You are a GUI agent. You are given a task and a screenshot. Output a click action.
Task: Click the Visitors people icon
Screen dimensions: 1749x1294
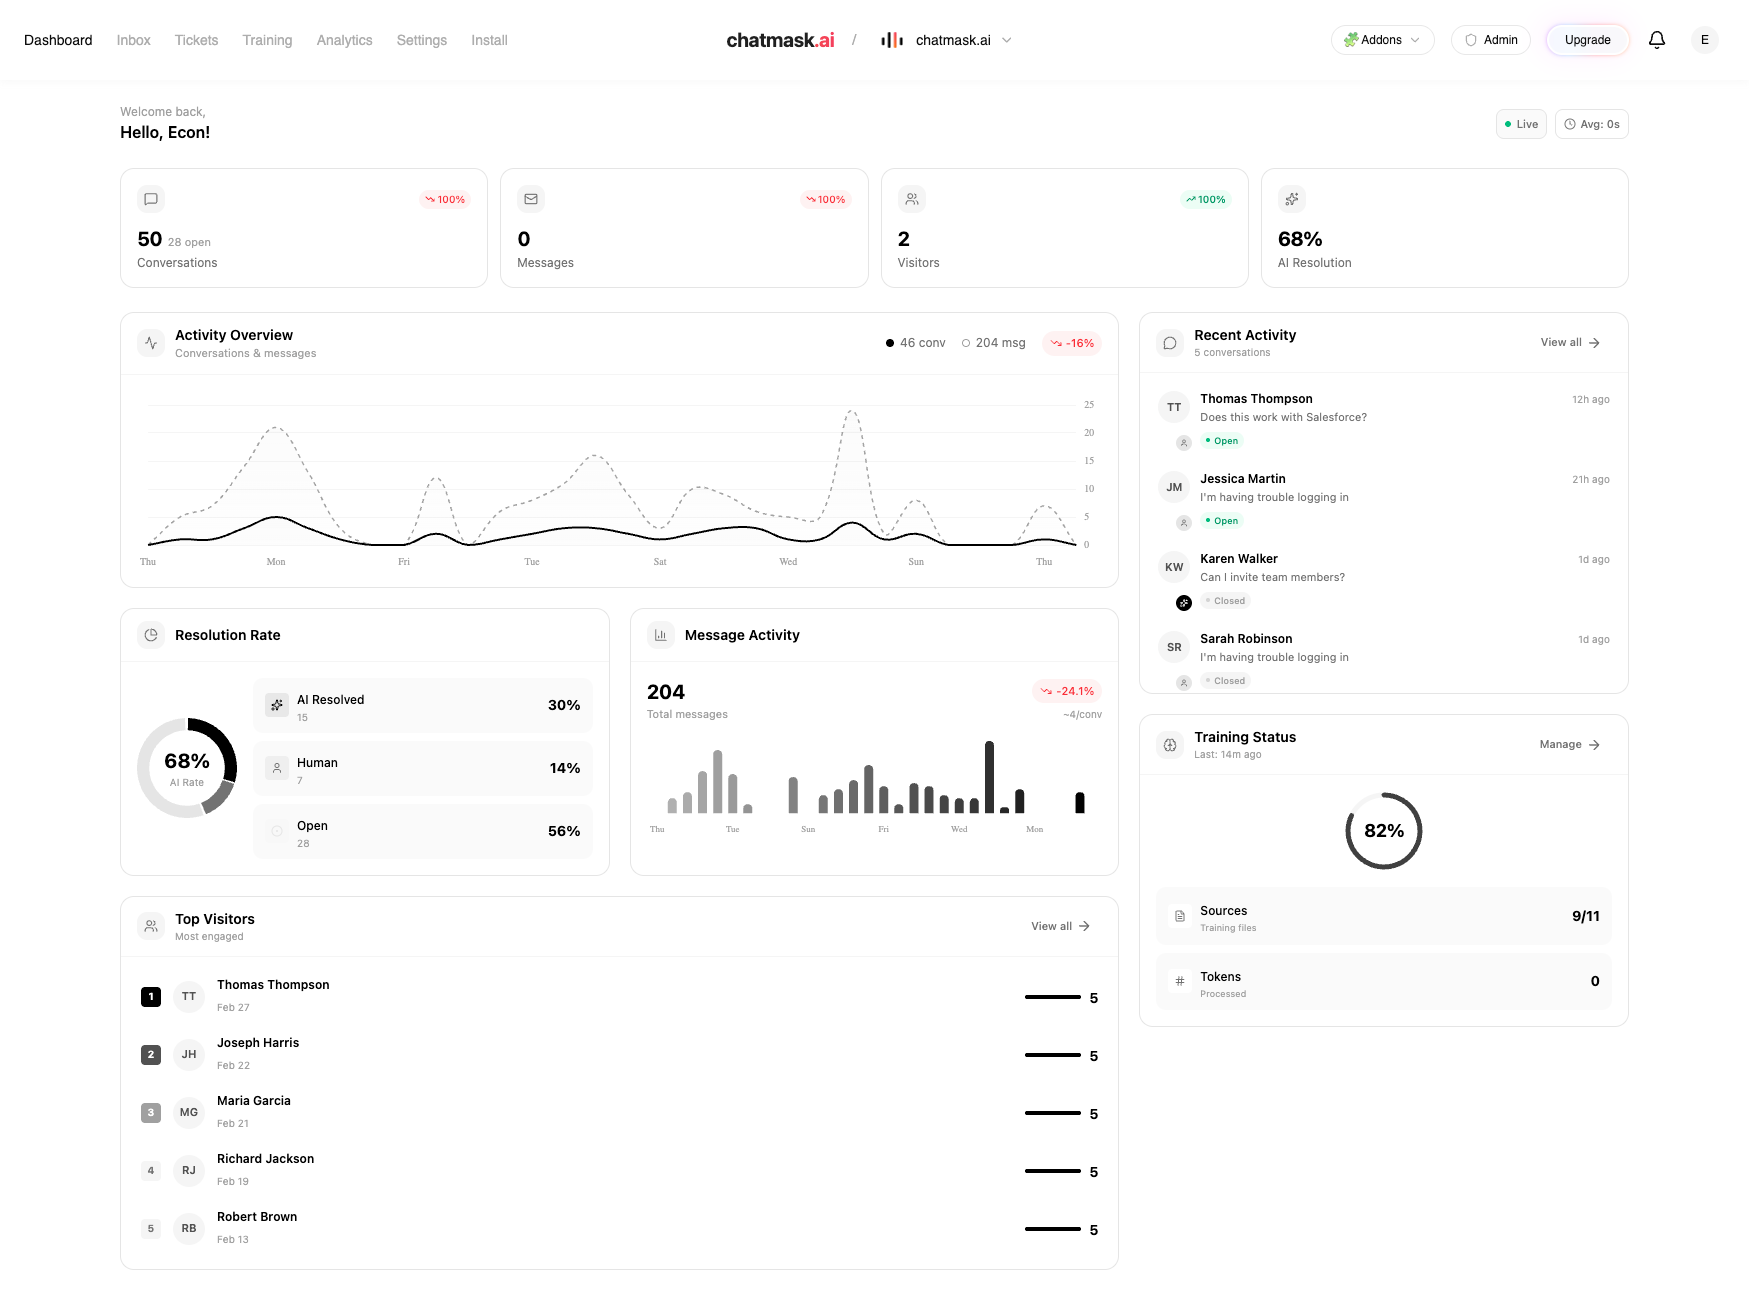(x=911, y=199)
